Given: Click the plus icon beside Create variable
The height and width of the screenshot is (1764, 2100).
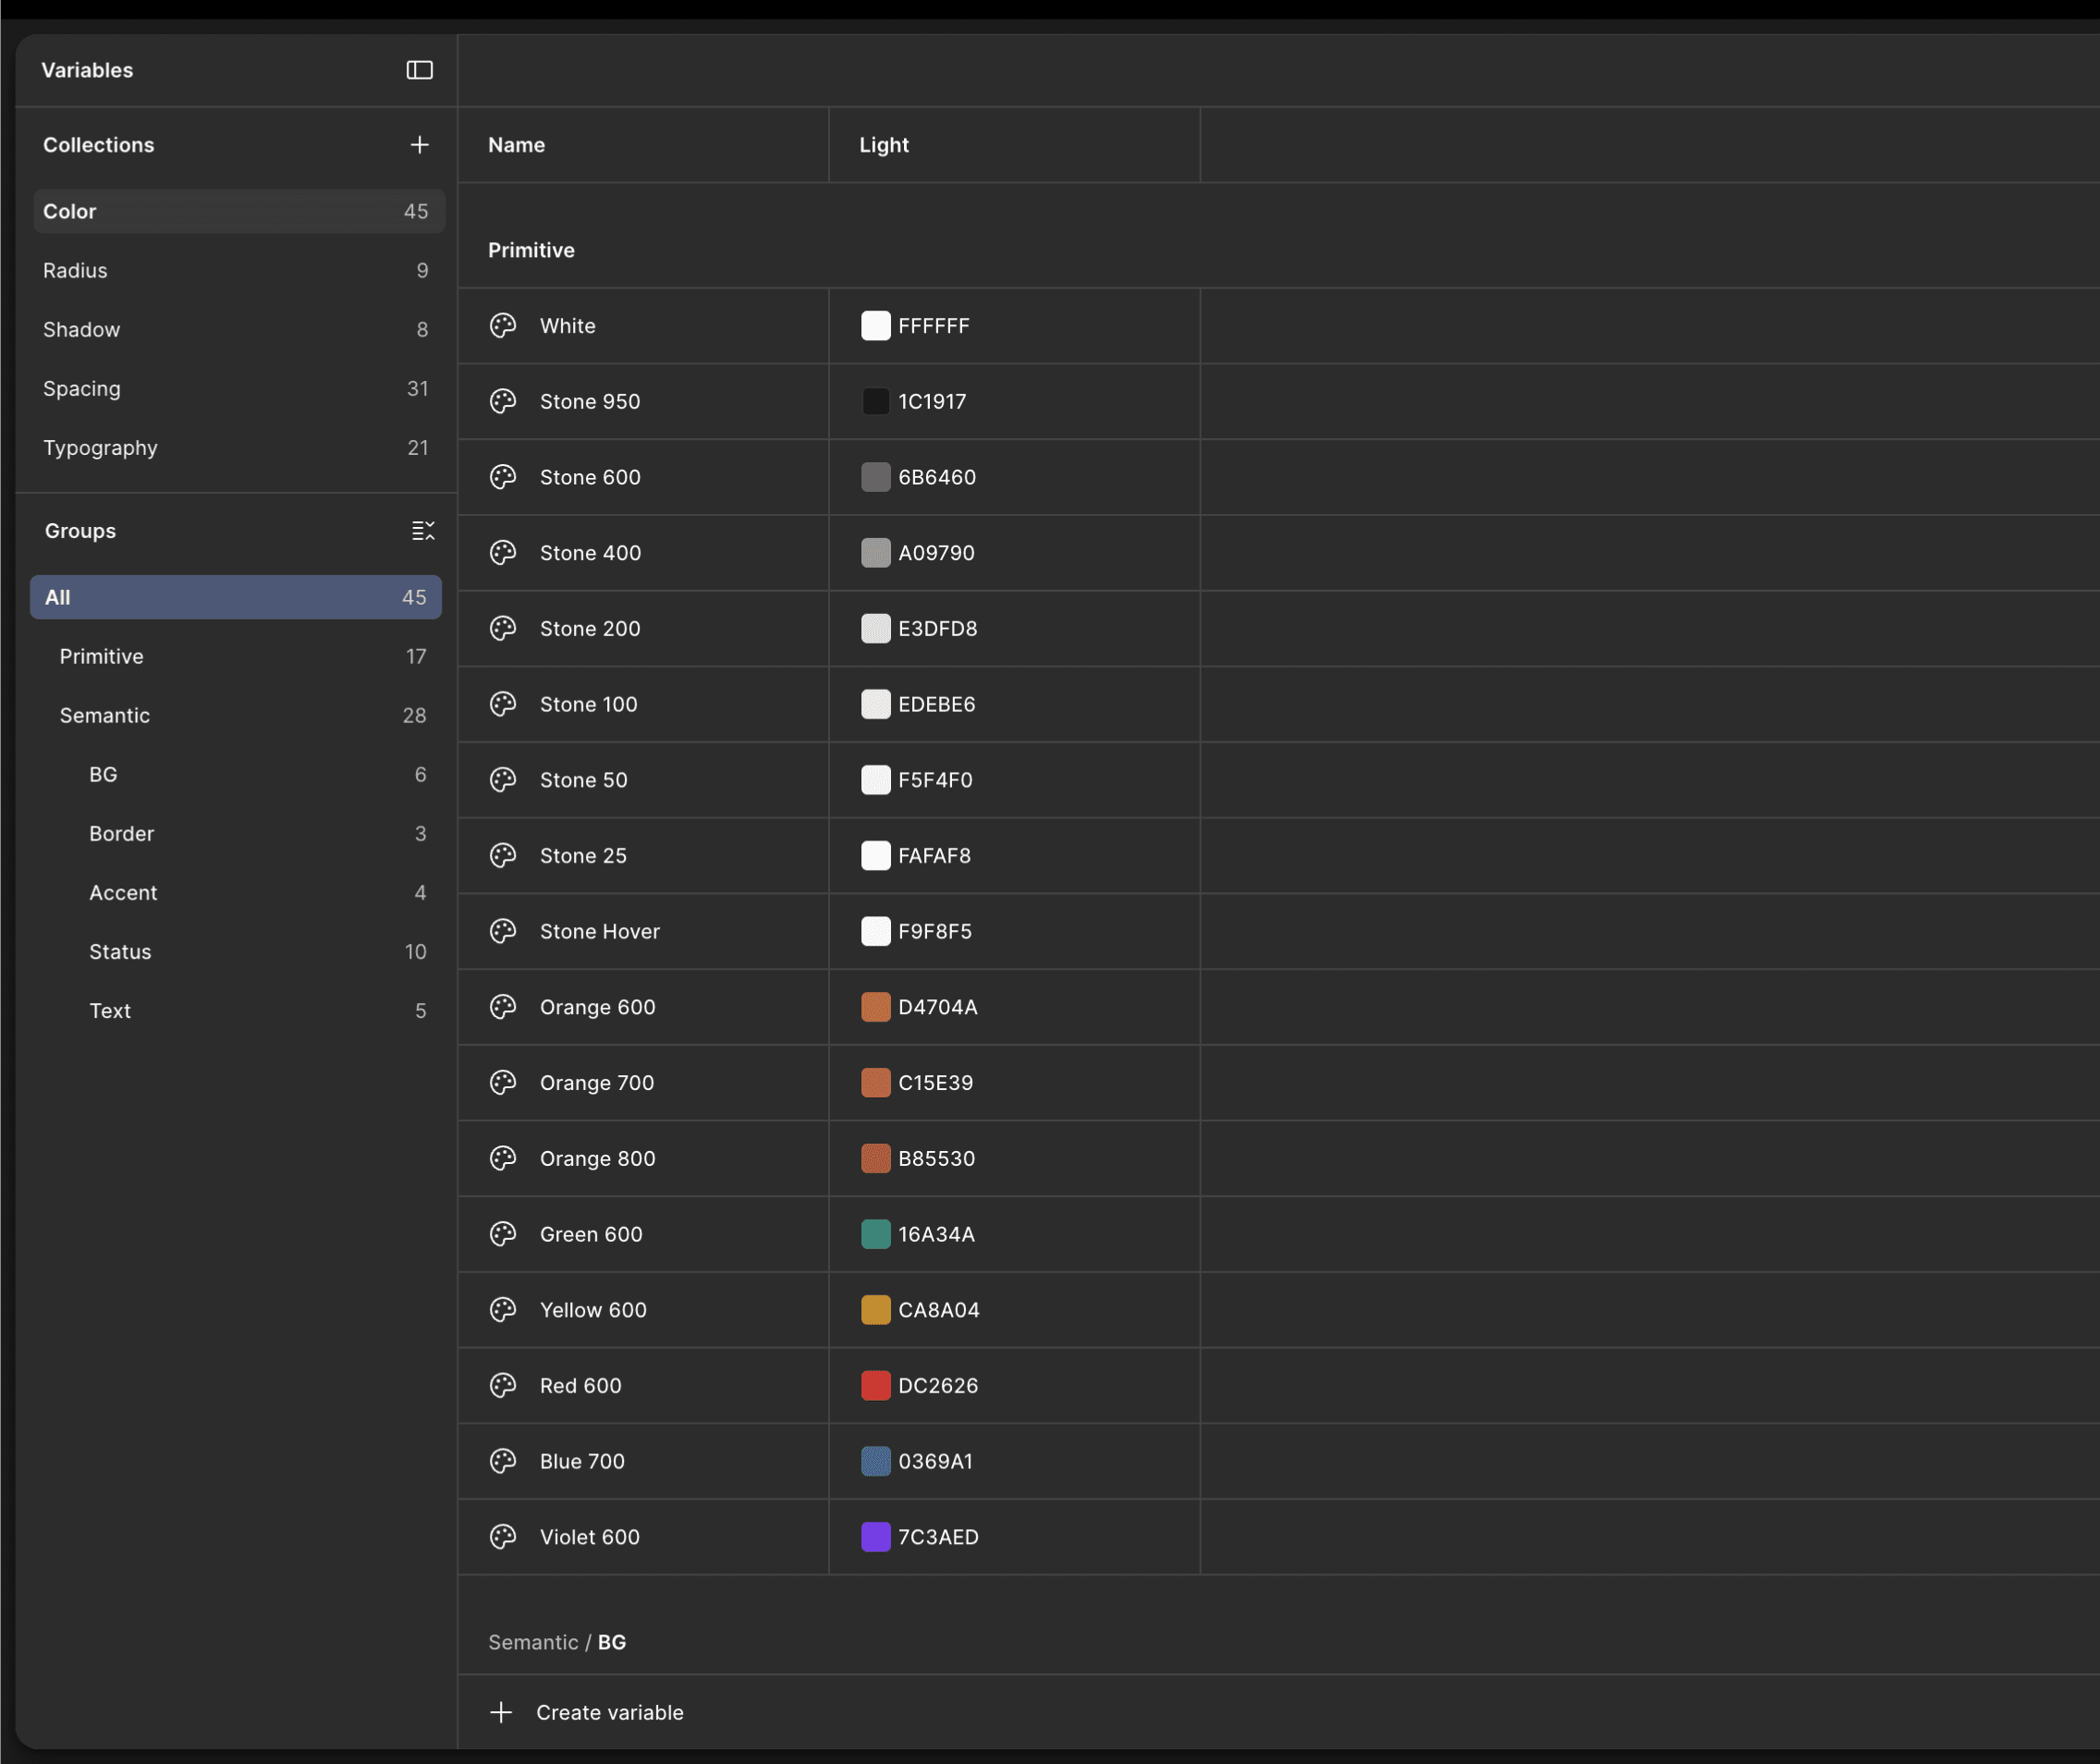Looking at the screenshot, I should tap(501, 1712).
